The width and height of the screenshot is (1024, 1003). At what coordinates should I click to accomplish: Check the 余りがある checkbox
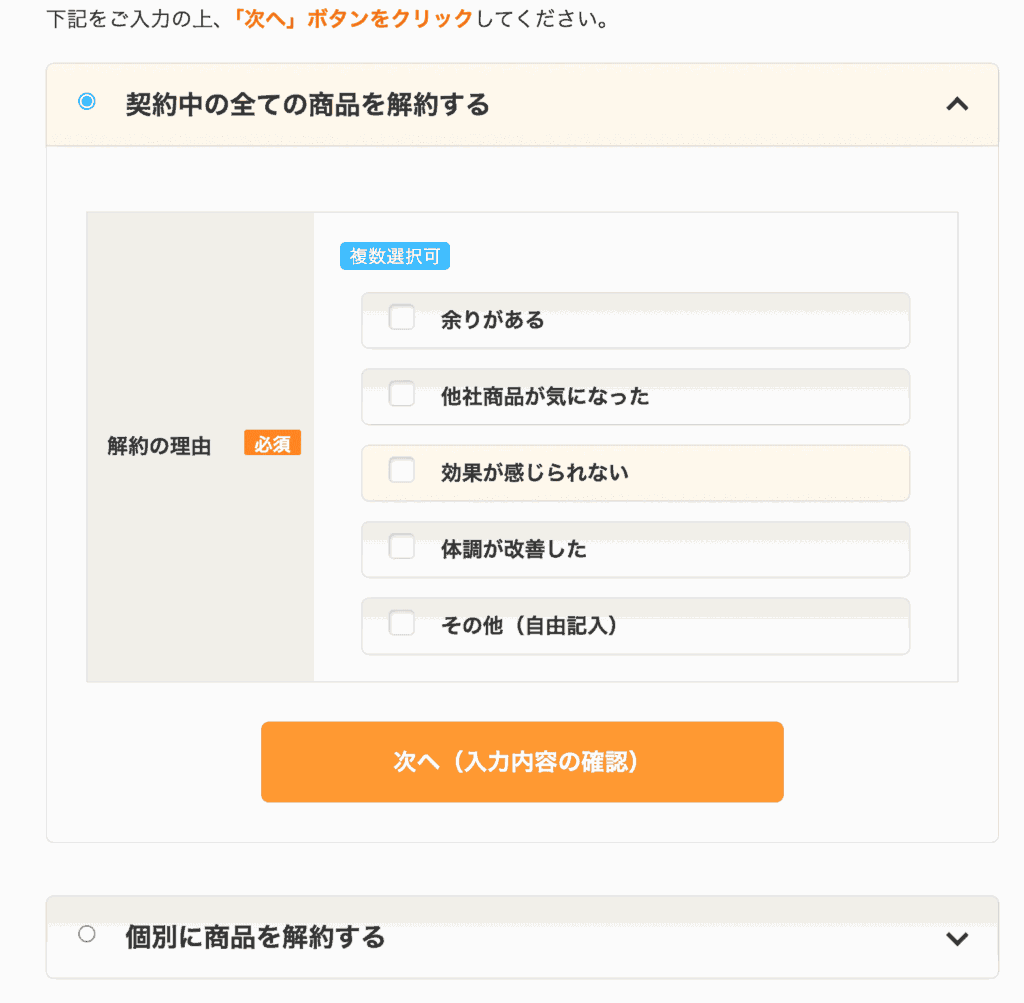(402, 318)
